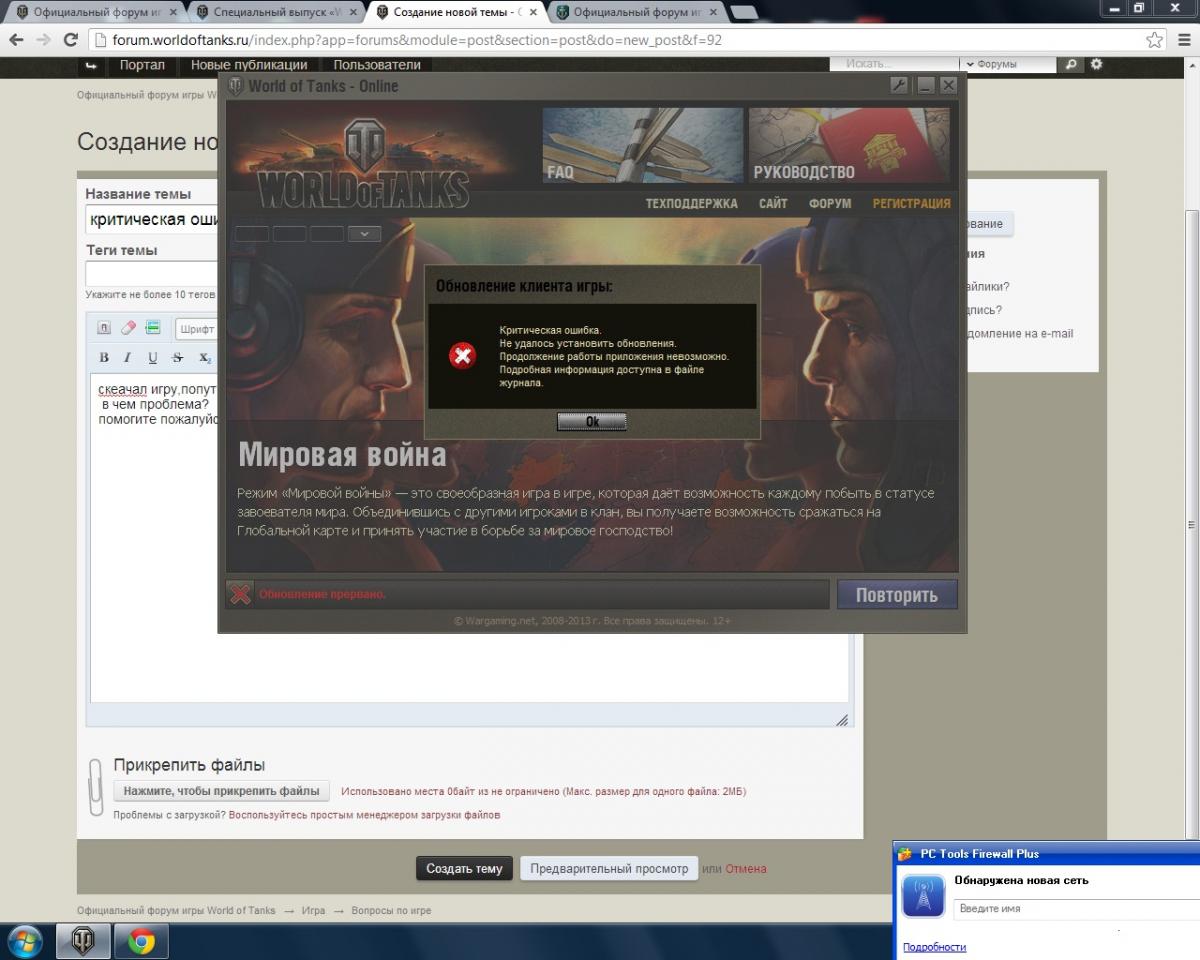Viewport: 1200px width, 960px height.
Task: Click Игра breadcrumb link at page bottom
Action: 313,911
